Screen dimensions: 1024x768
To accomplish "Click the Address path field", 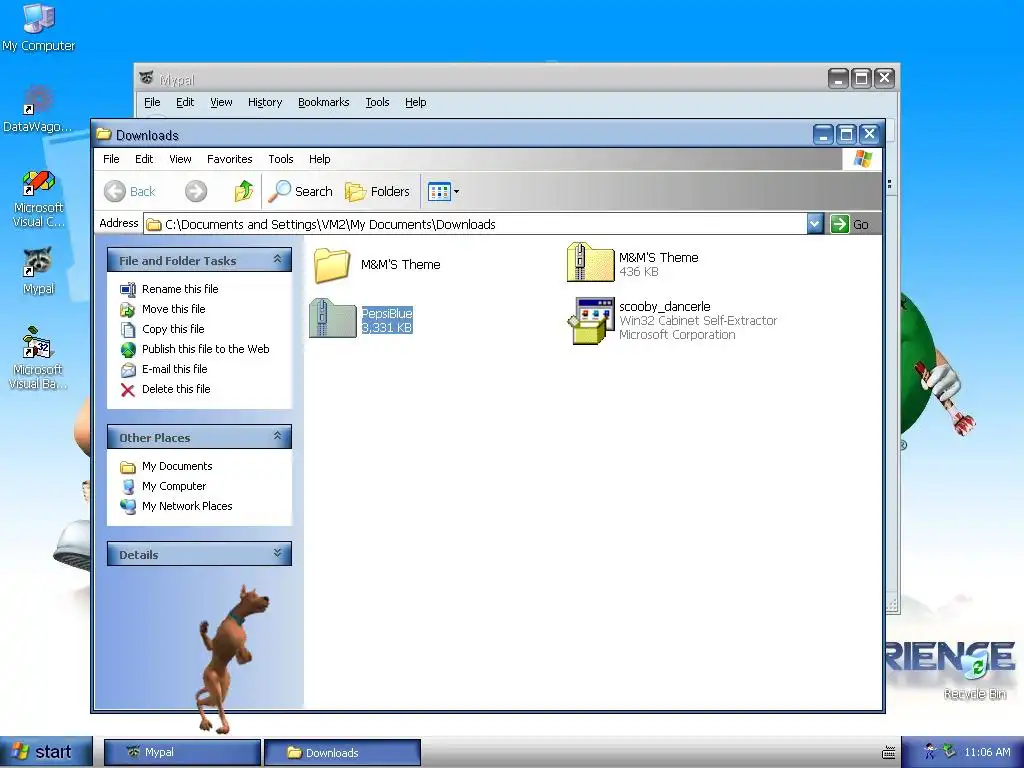I will pos(475,224).
